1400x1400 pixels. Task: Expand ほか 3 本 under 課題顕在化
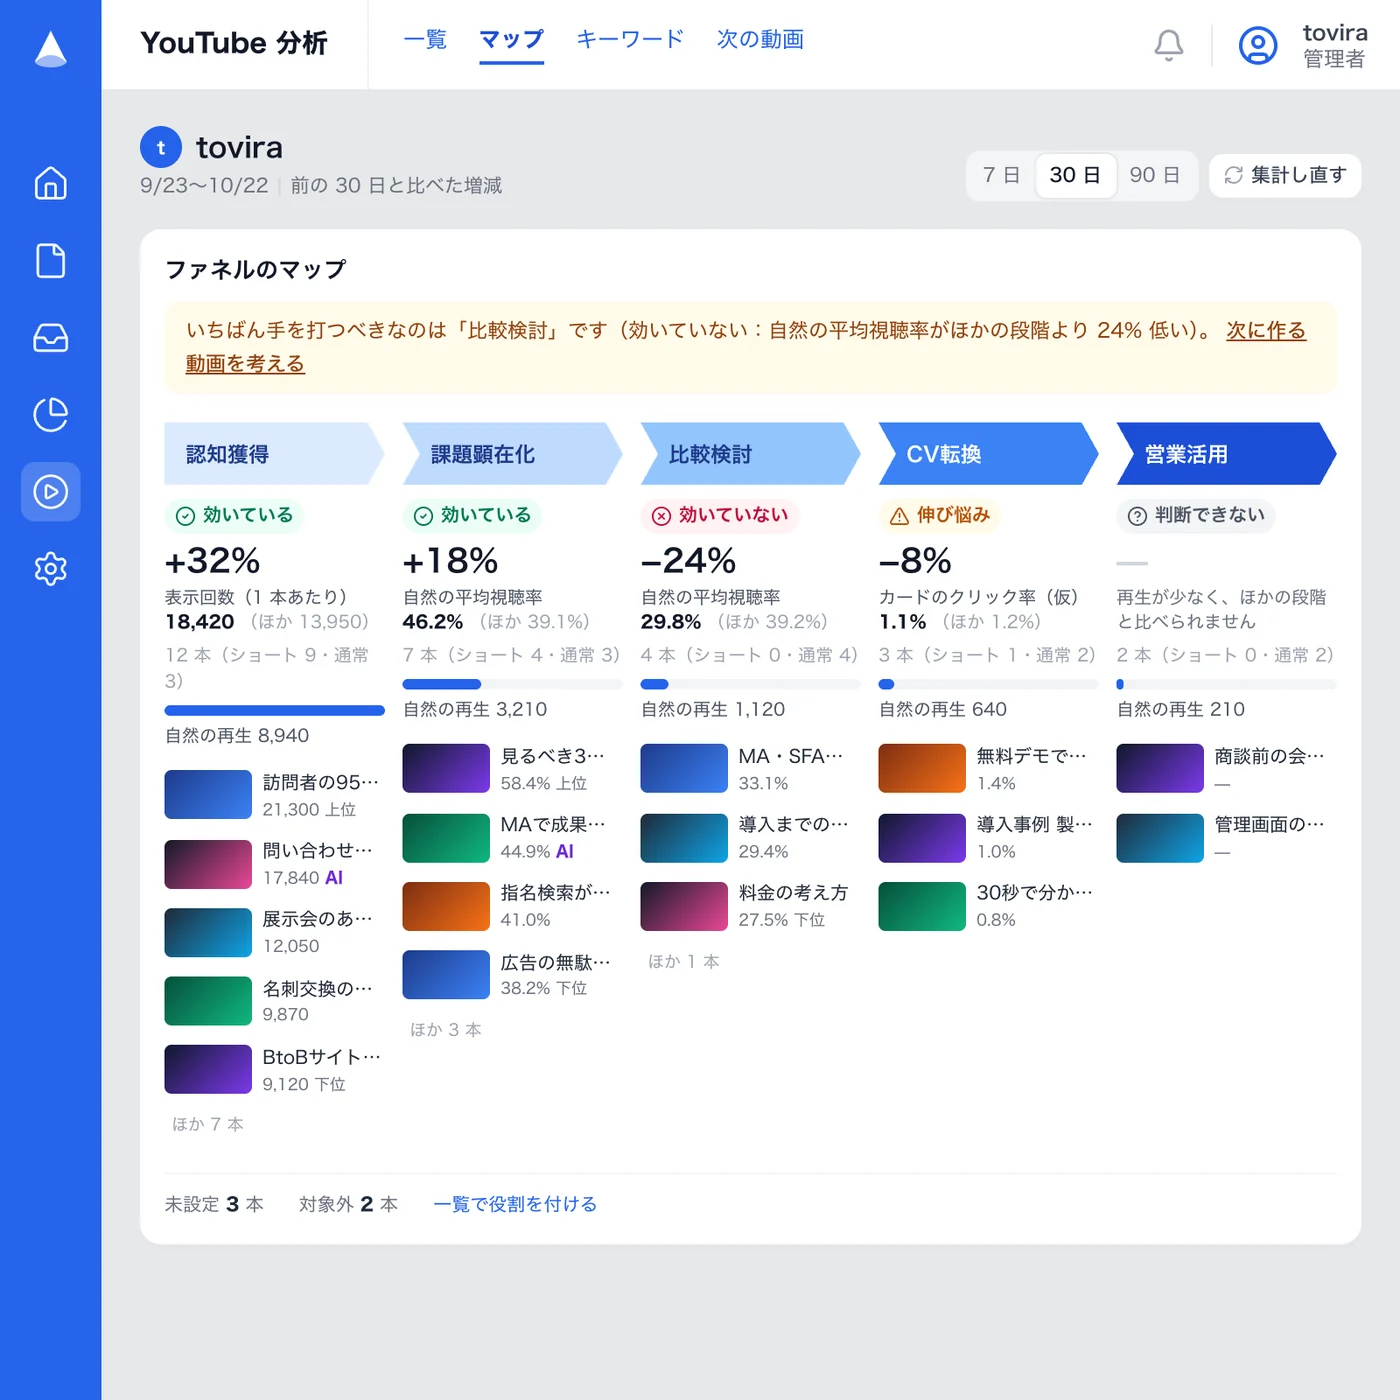click(x=446, y=1029)
